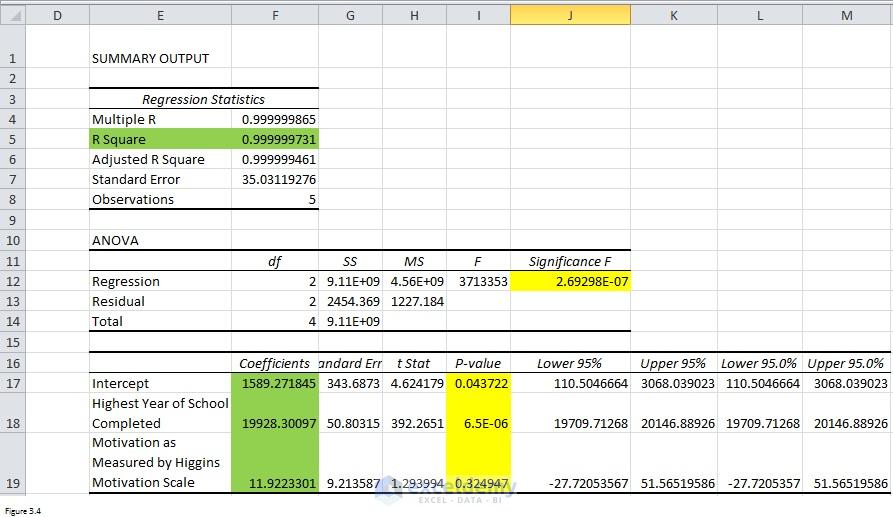Click the Significance F header cell
The image size is (893, 517).
click(x=571, y=261)
